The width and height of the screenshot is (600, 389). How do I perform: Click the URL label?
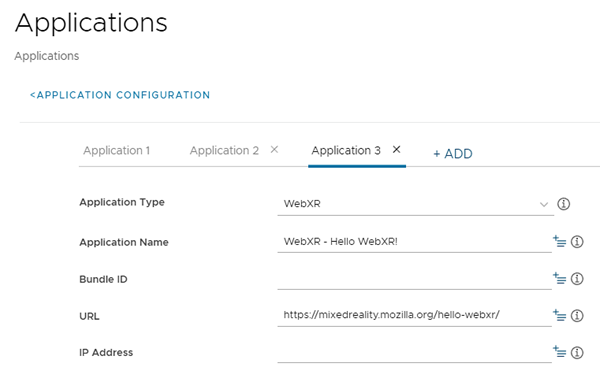point(89,316)
